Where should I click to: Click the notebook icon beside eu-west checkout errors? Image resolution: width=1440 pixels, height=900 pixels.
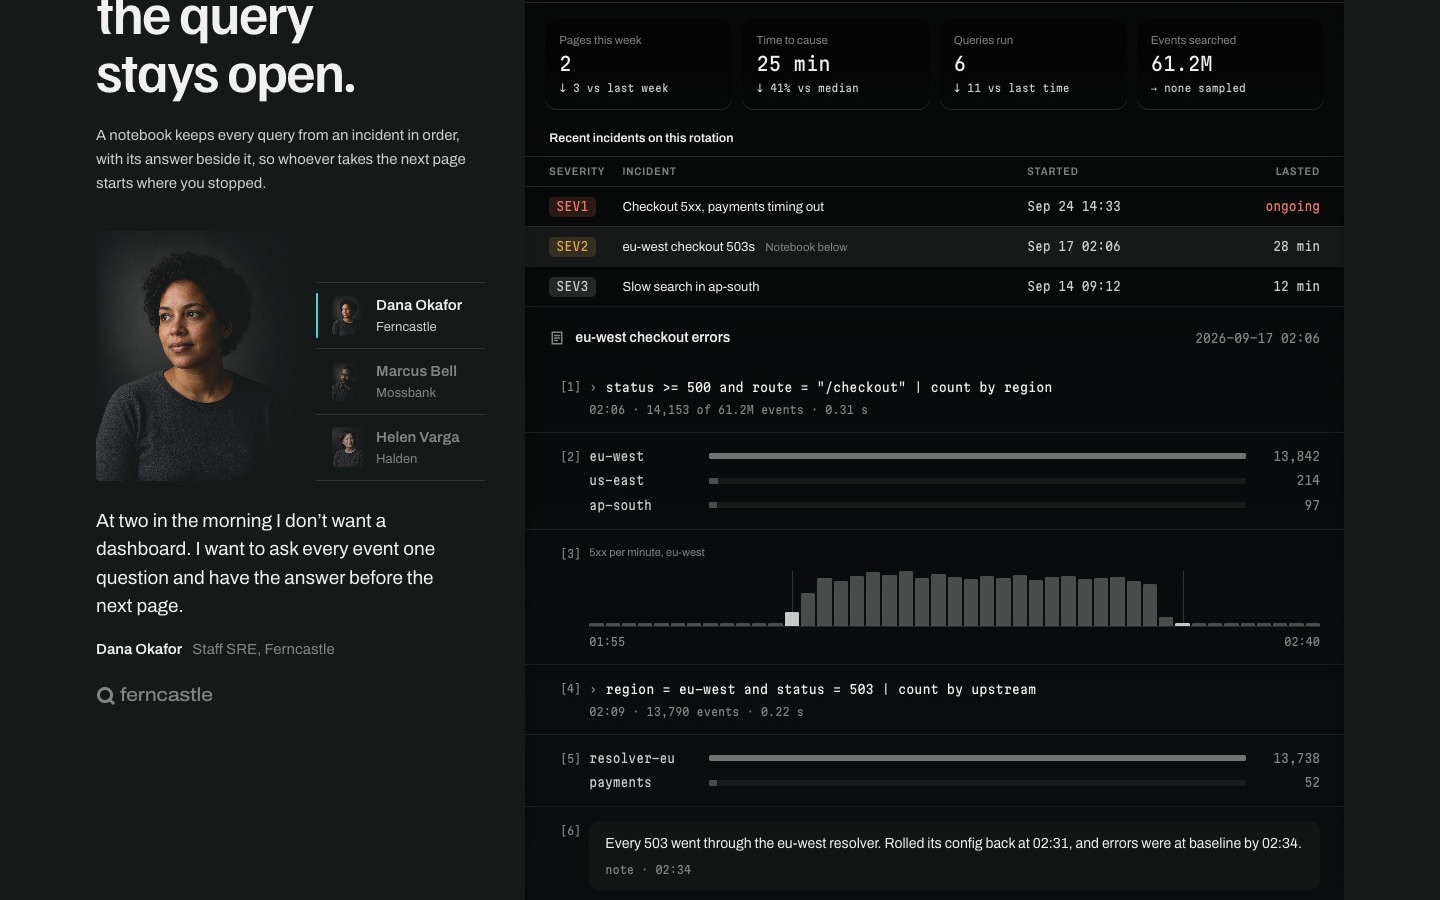point(557,338)
